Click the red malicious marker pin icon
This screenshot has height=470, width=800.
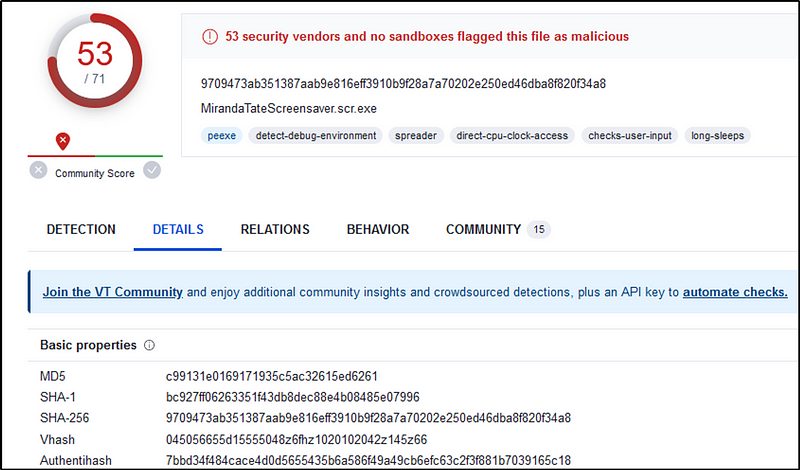click(x=62, y=141)
